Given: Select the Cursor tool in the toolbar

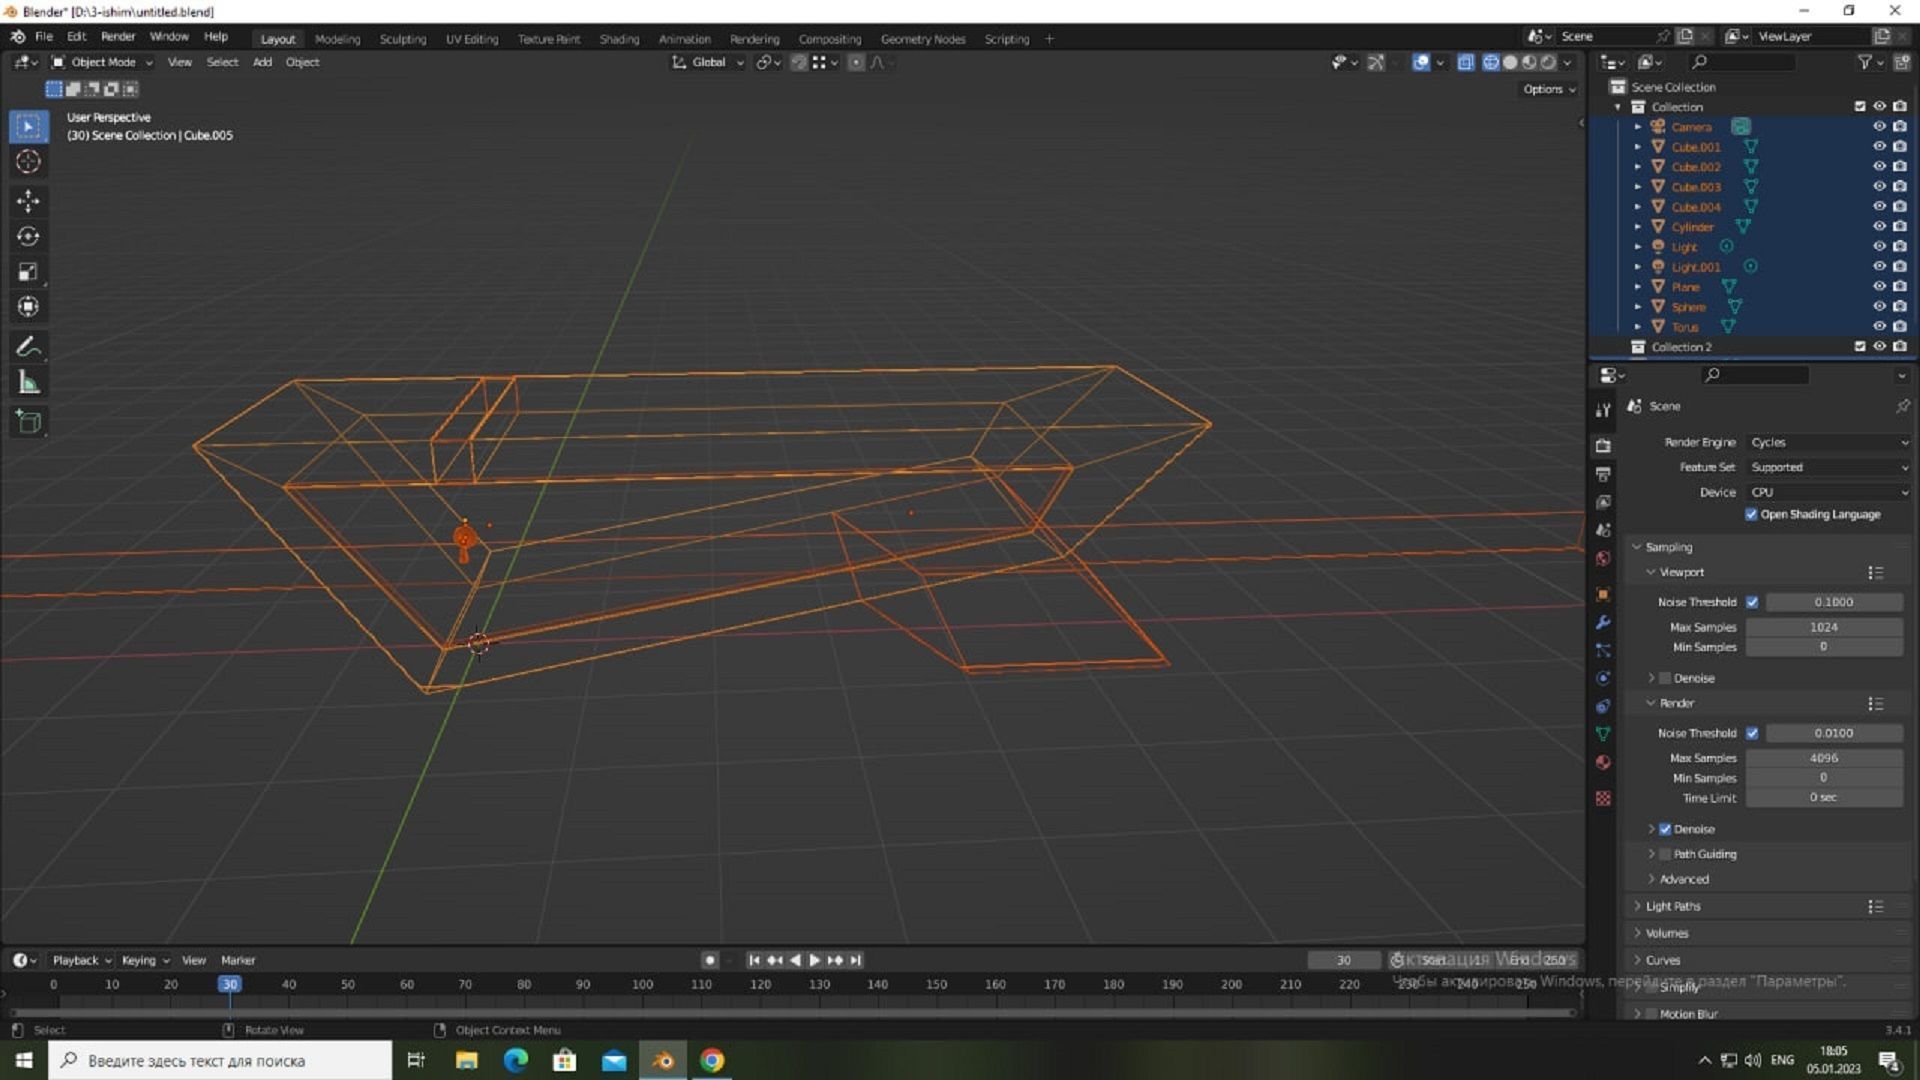Looking at the screenshot, I should tap(28, 162).
